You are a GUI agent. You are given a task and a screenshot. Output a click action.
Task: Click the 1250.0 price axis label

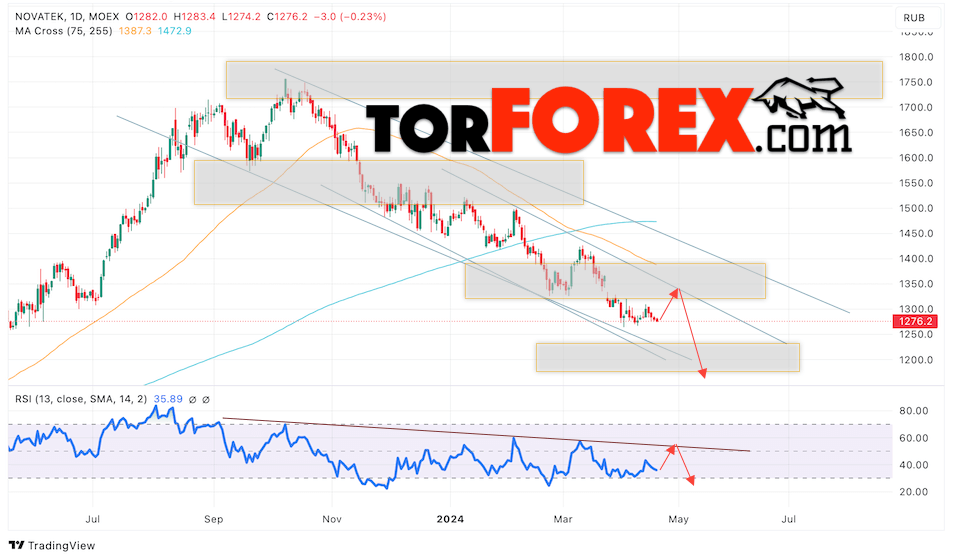pyautogui.click(x=916, y=334)
